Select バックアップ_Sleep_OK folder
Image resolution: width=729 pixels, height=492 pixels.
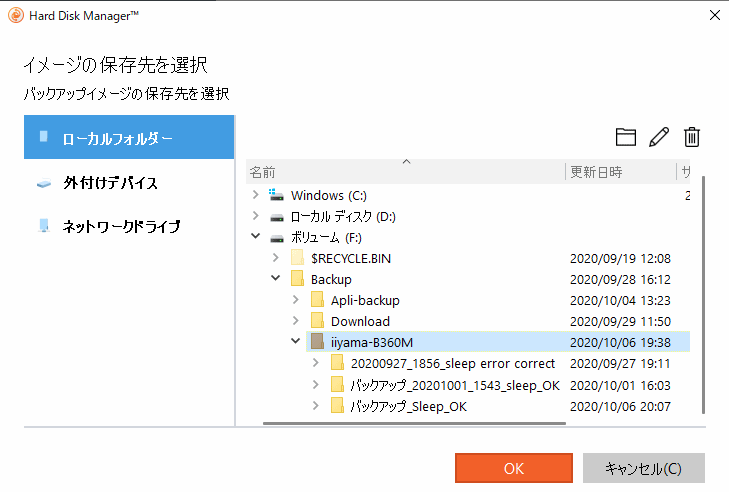coord(408,406)
